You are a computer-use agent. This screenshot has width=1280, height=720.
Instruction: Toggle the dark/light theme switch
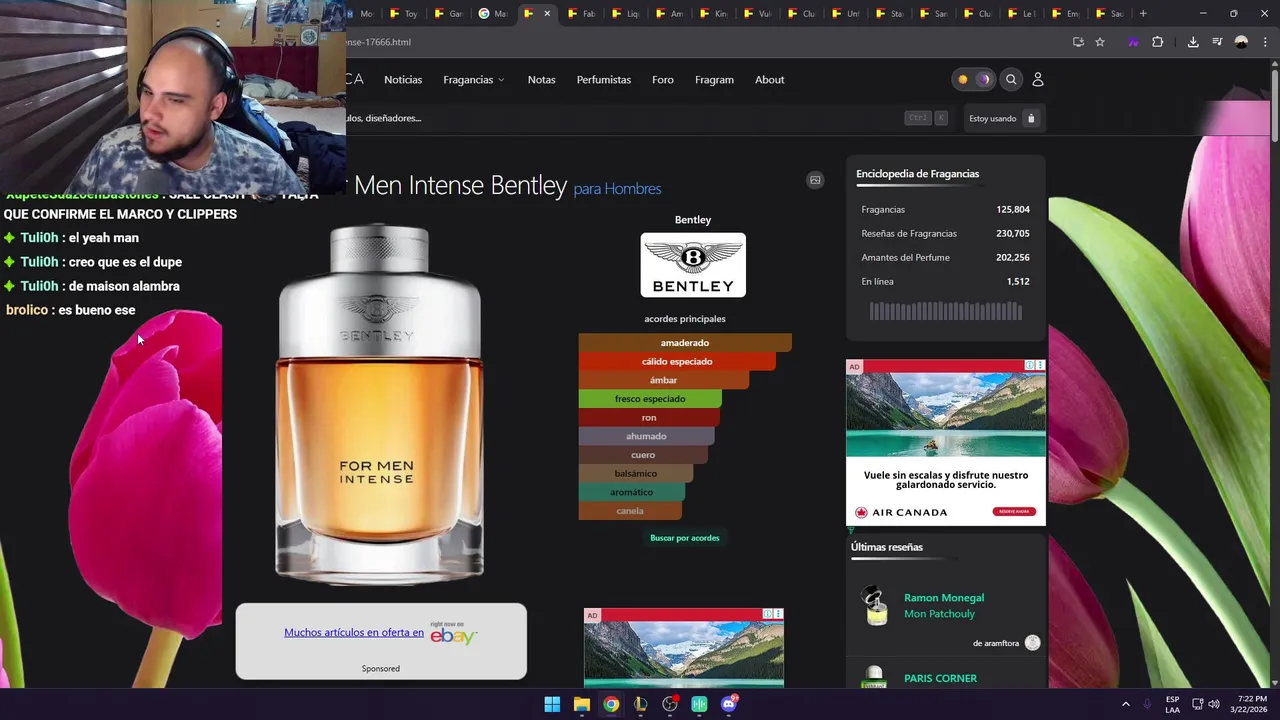(x=973, y=80)
